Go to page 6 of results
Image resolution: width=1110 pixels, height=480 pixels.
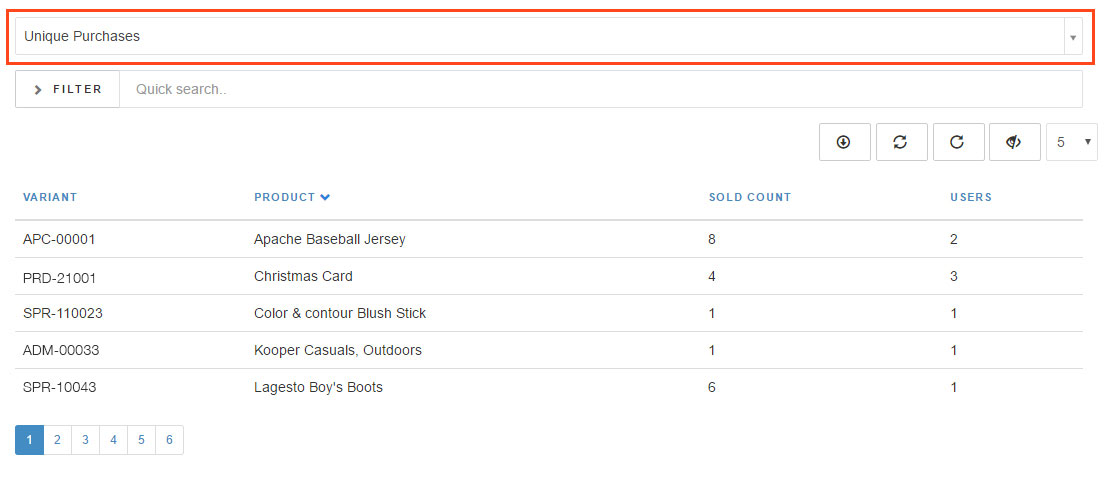169,440
